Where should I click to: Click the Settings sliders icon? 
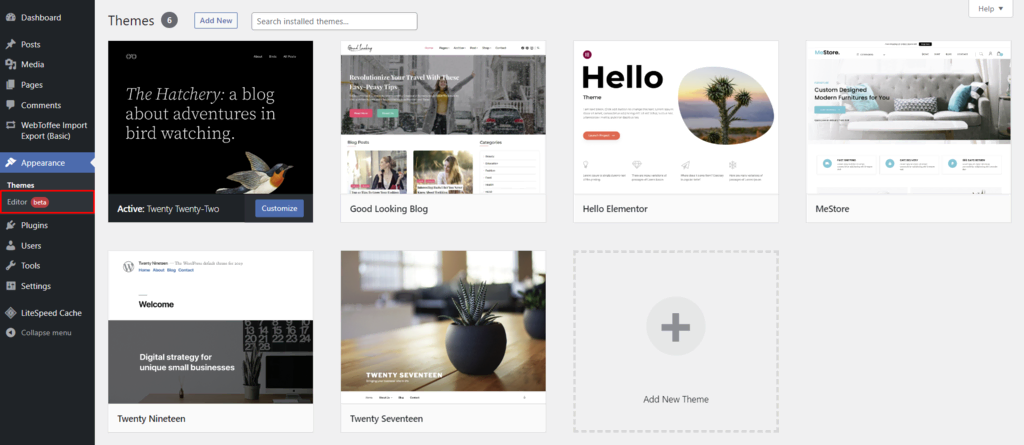click(10, 286)
